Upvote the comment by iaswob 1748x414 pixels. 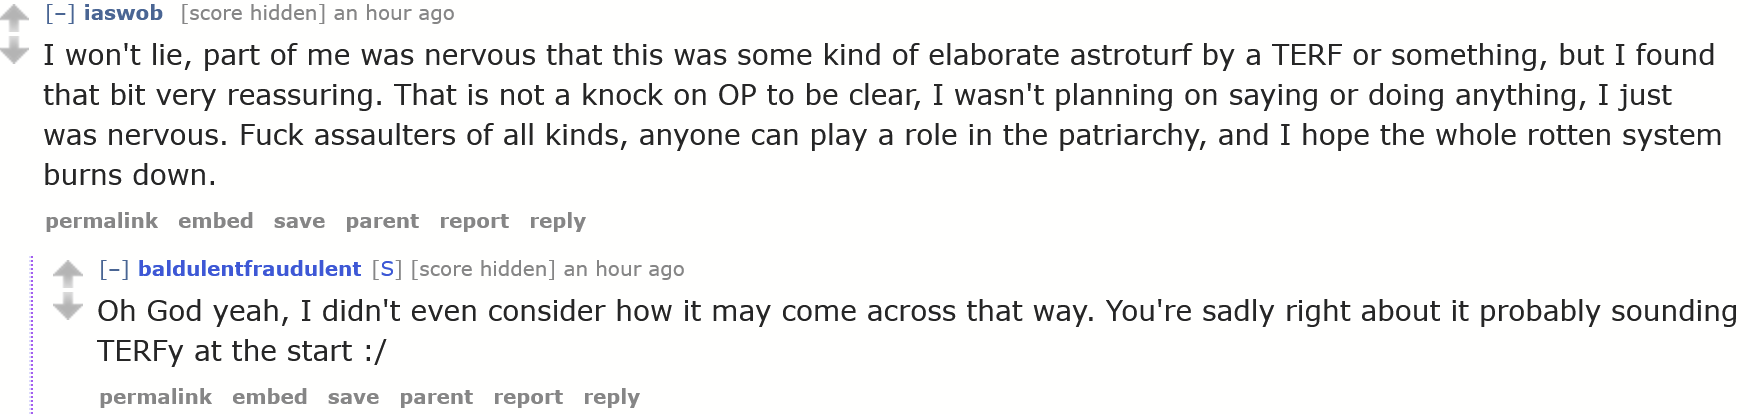(x=14, y=17)
